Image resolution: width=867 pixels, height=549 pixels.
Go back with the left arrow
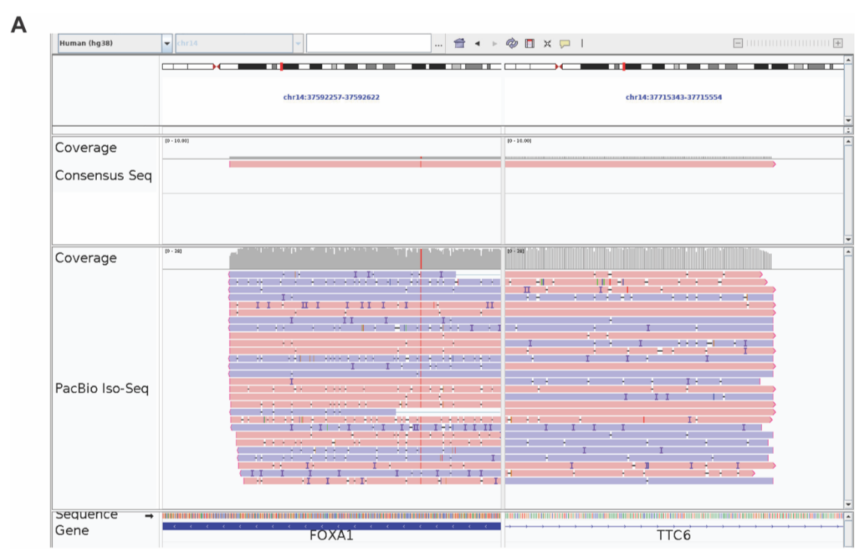[477, 43]
